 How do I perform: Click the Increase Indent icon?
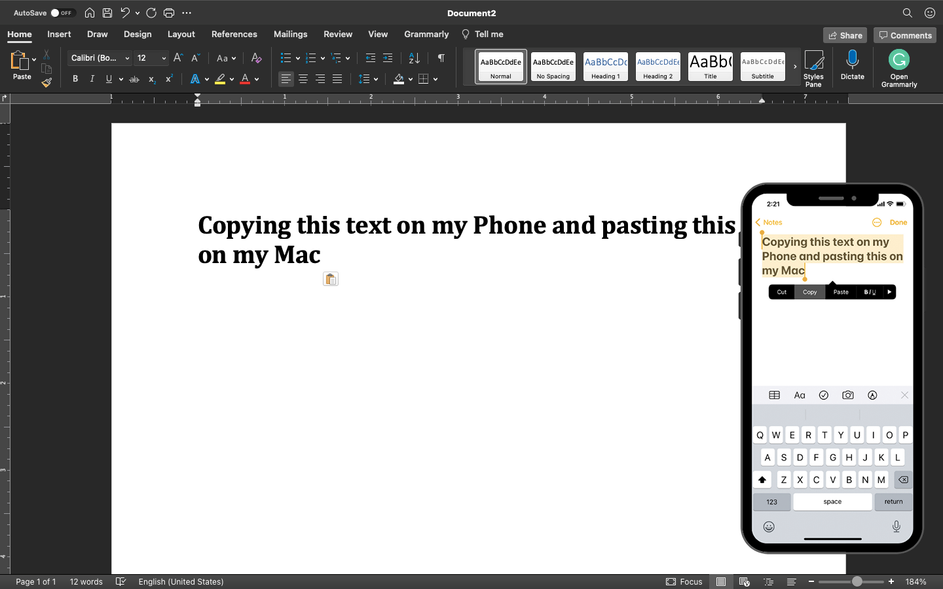pos(388,58)
